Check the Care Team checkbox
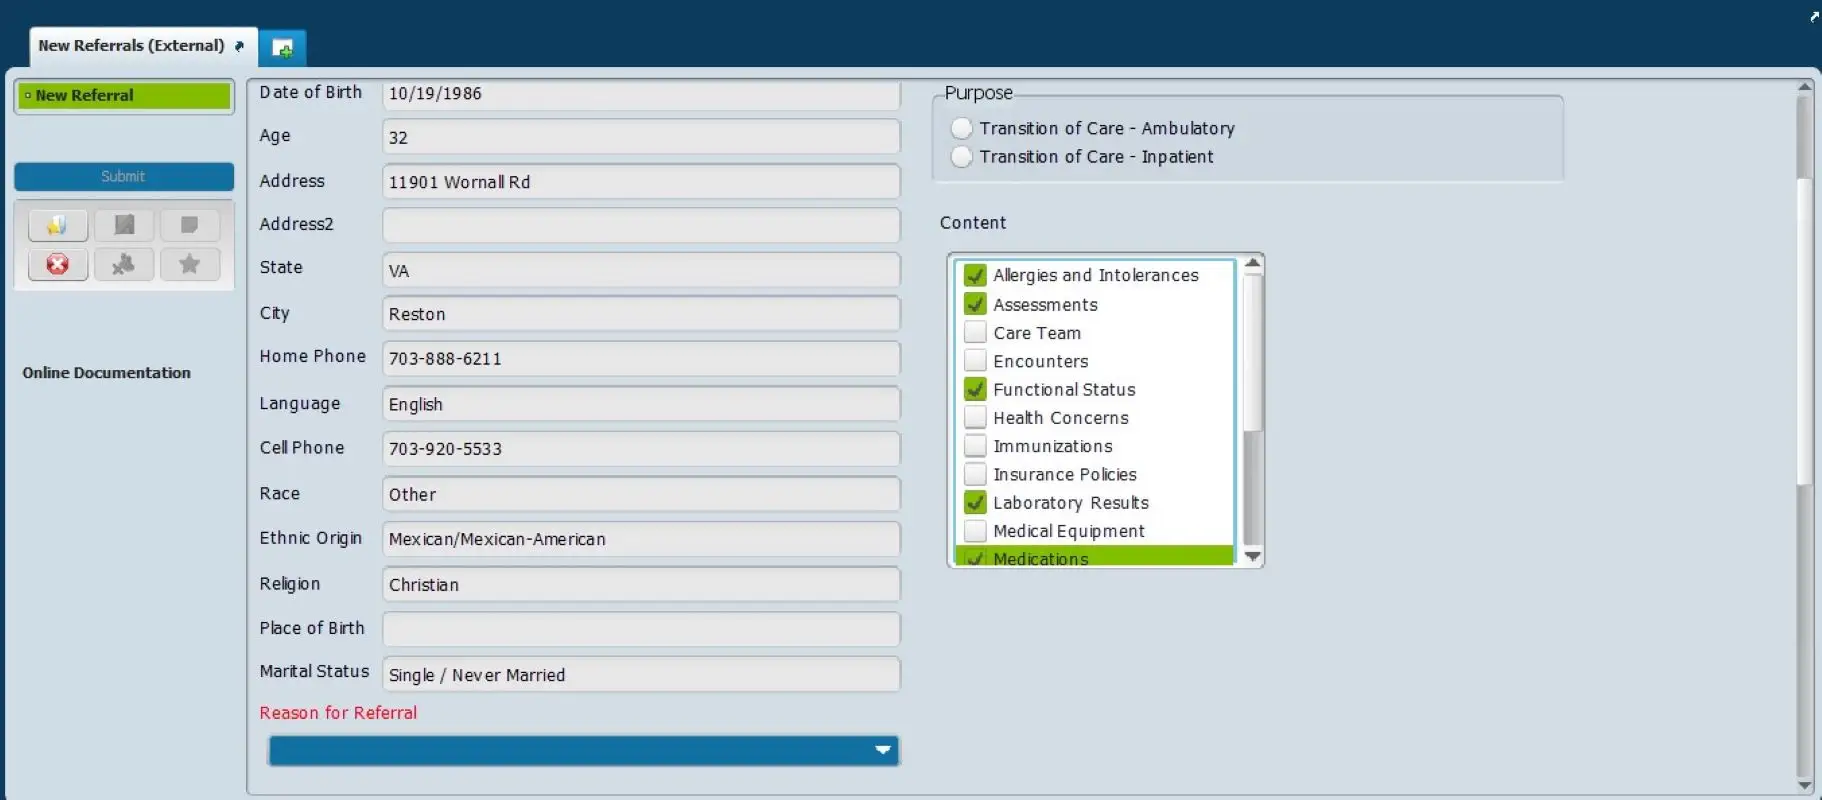Screen dimensions: 1822x800 coord(975,332)
